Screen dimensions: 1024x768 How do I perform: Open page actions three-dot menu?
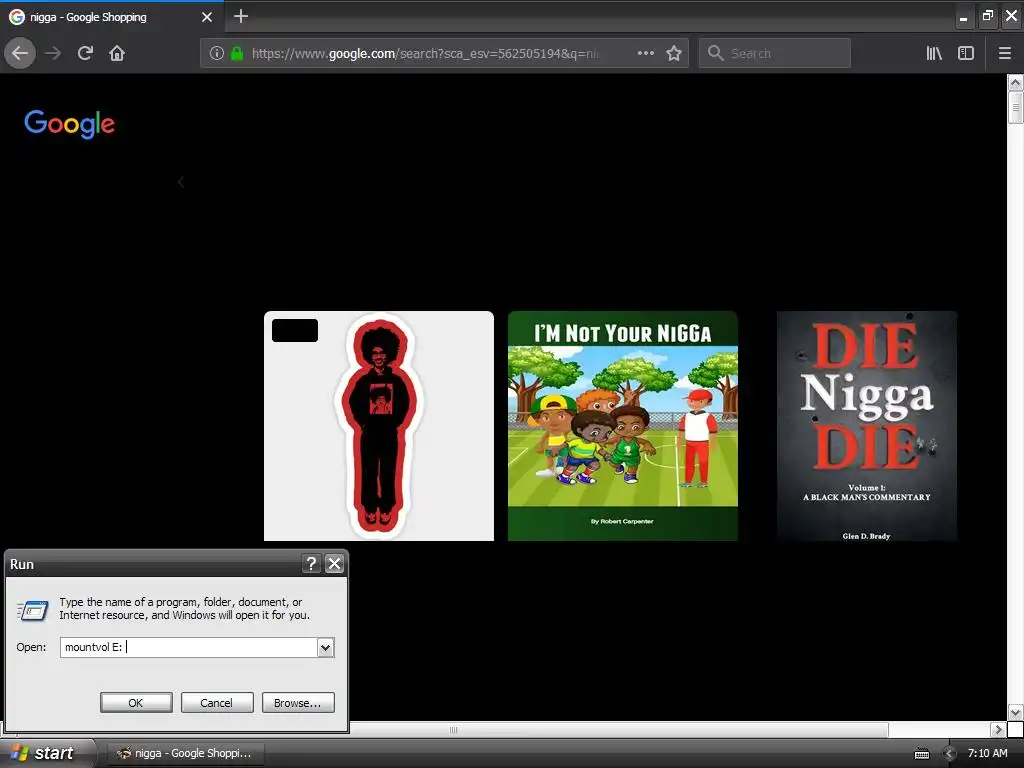(x=645, y=53)
